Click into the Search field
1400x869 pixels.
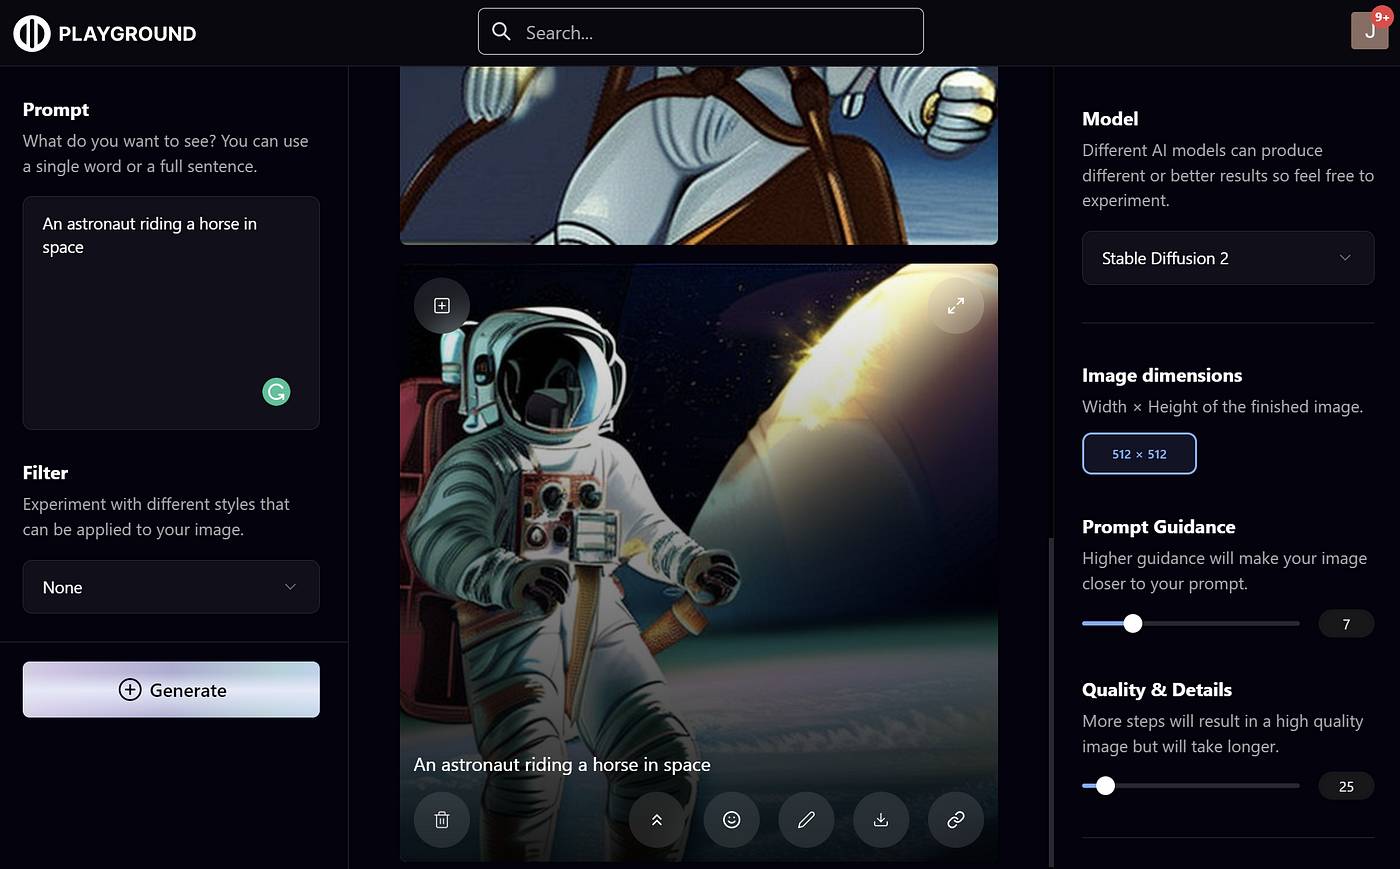(700, 32)
